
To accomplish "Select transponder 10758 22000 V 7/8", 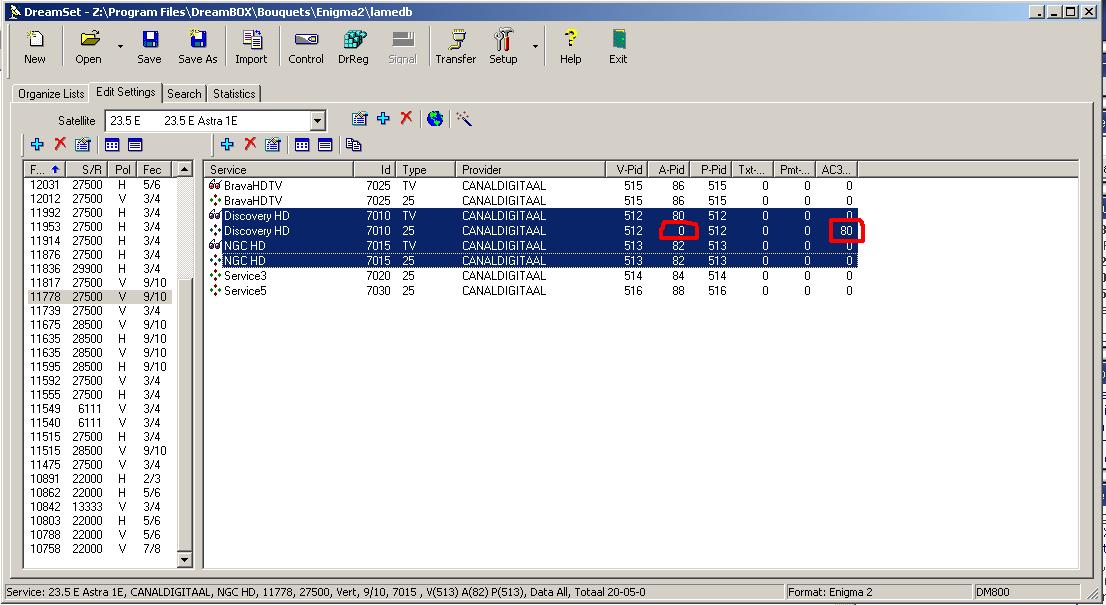I will tap(99, 549).
